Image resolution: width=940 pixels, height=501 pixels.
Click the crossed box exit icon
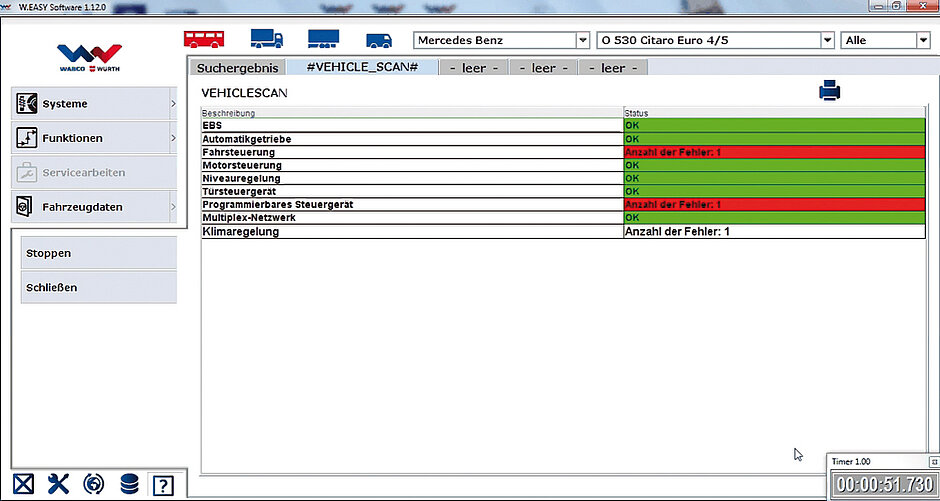coord(24,485)
